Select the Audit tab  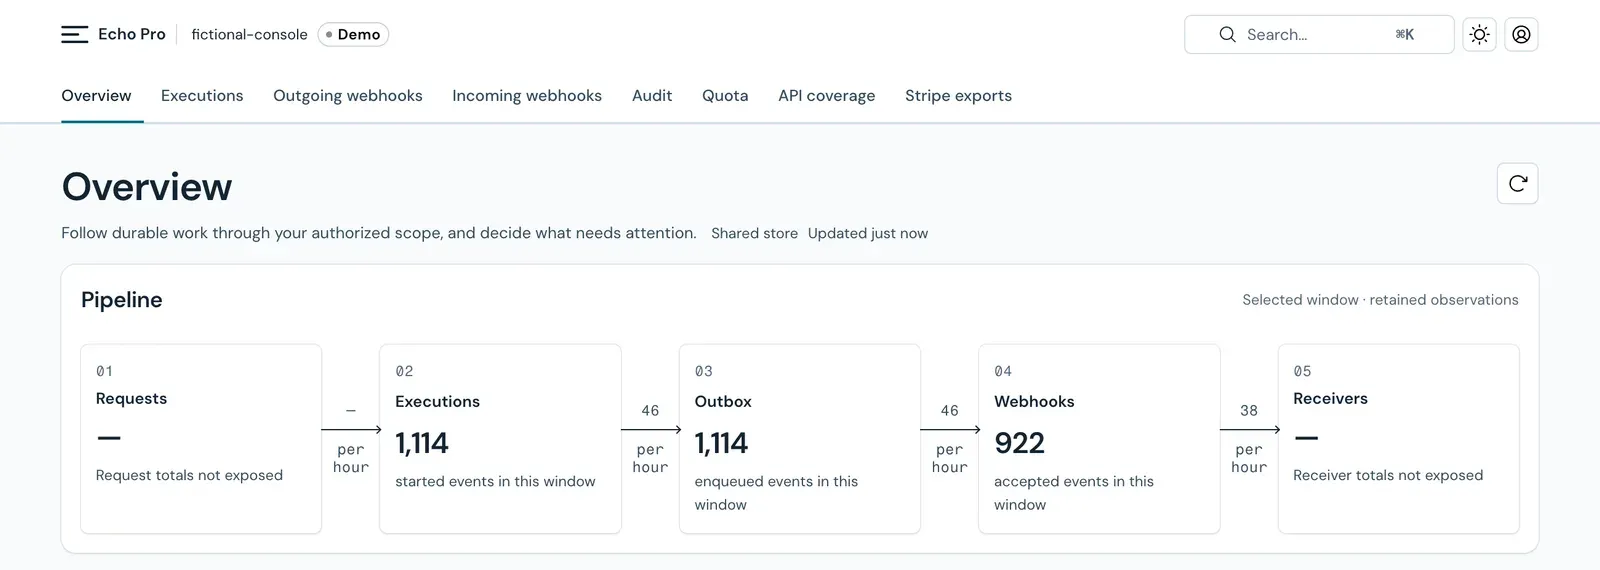[652, 96]
